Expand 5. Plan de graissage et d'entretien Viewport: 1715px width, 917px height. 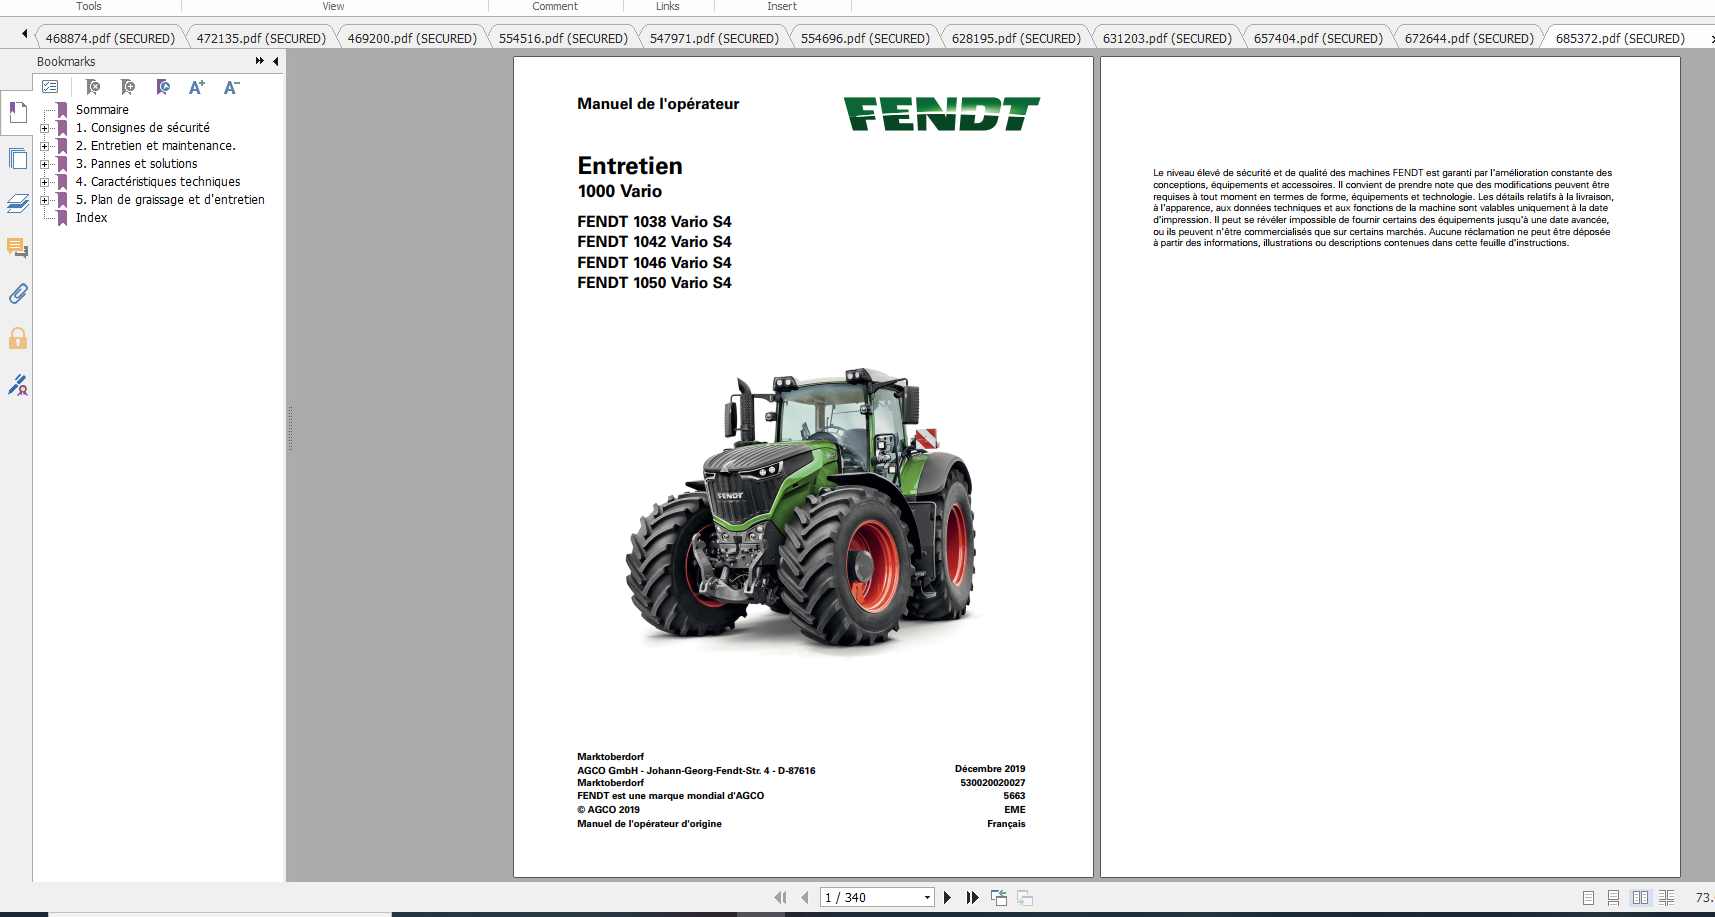[44, 200]
